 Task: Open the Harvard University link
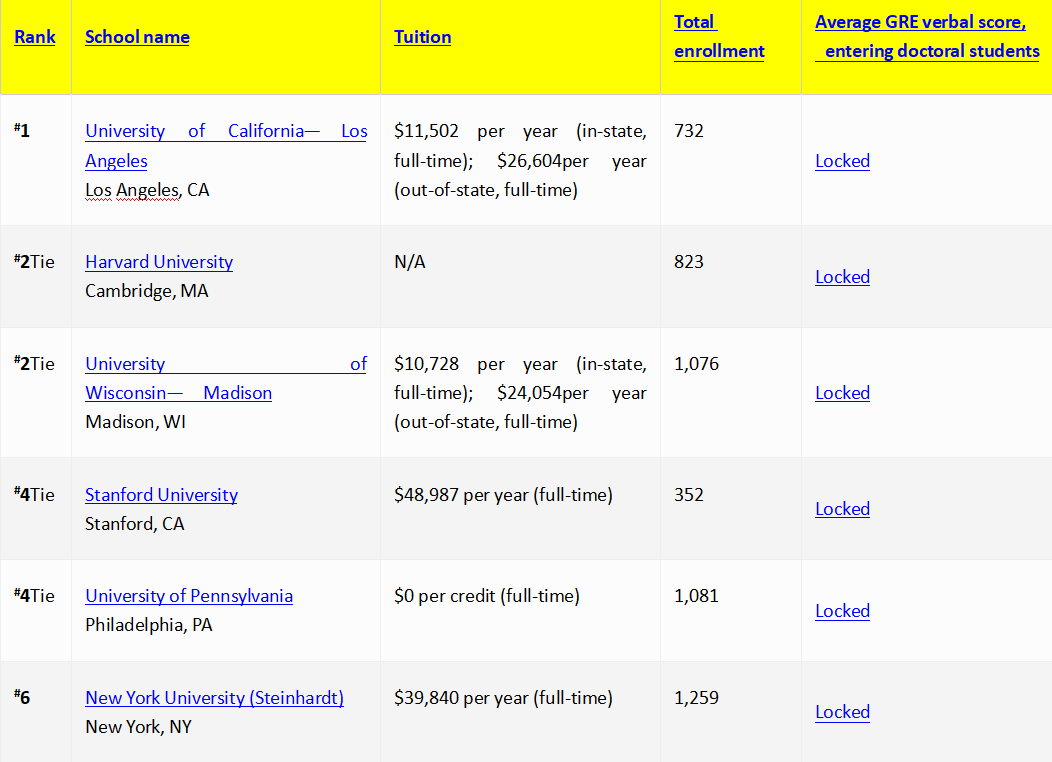coord(159,262)
